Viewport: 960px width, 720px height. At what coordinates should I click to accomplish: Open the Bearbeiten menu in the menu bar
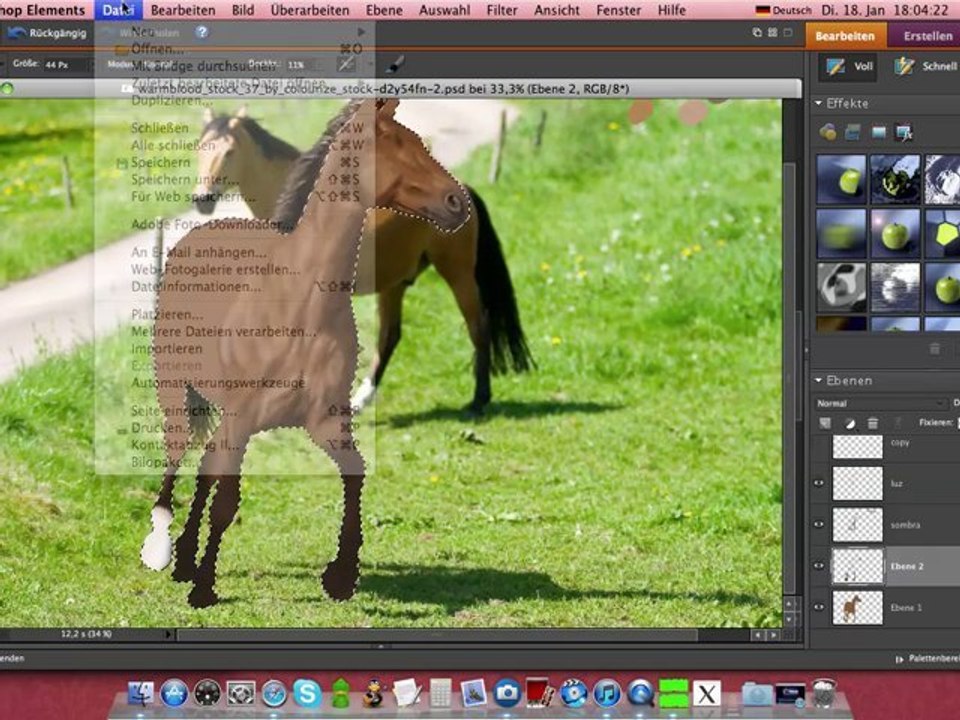(x=183, y=10)
